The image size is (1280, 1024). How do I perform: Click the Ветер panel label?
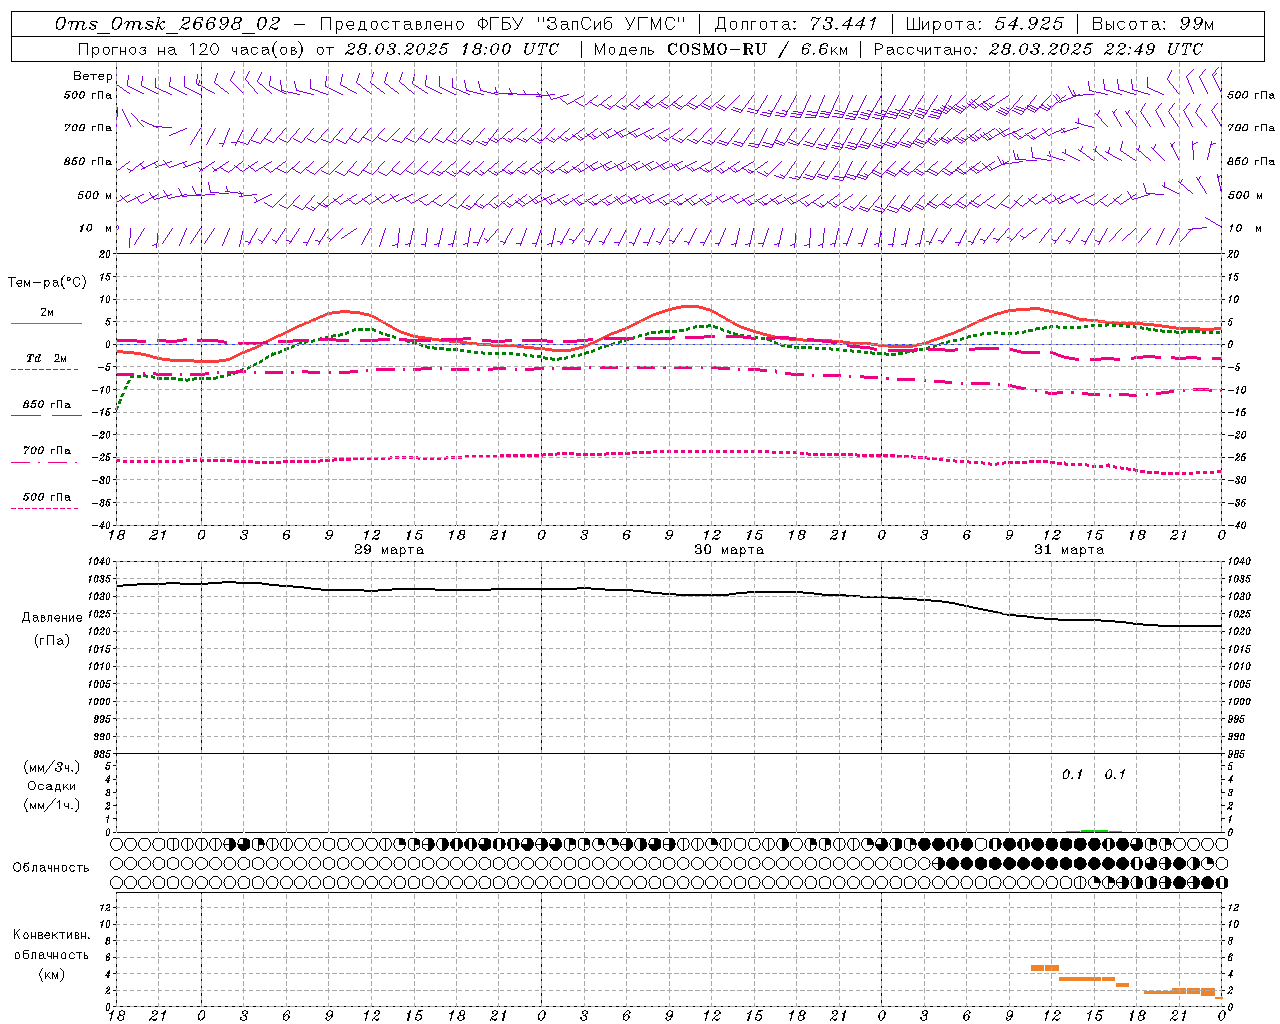93,76
